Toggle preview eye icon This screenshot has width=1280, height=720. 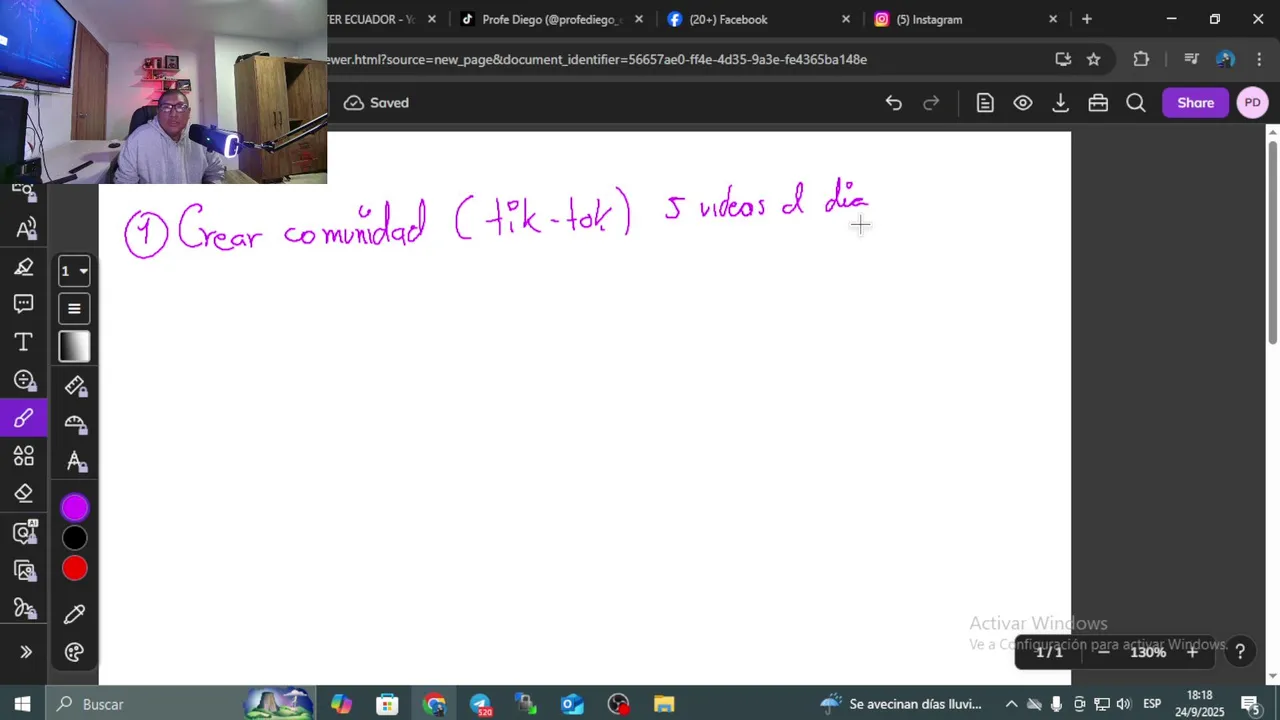tap(1023, 103)
